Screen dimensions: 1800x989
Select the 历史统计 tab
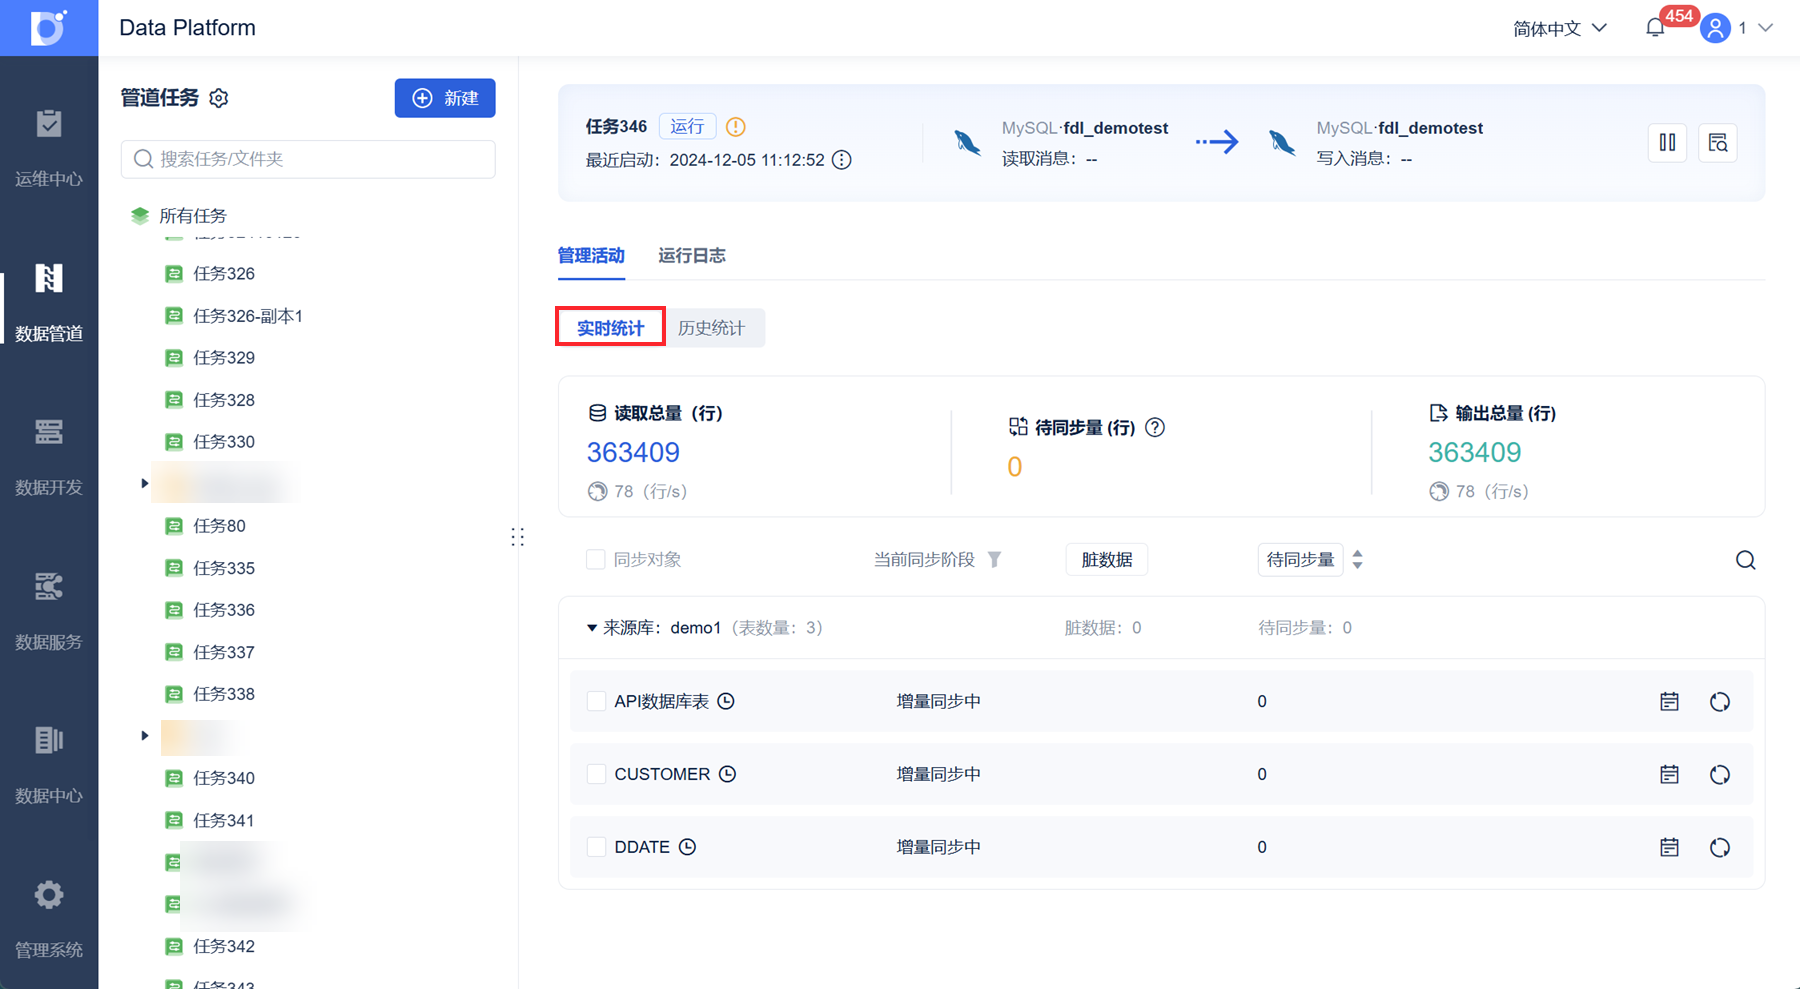click(711, 328)
